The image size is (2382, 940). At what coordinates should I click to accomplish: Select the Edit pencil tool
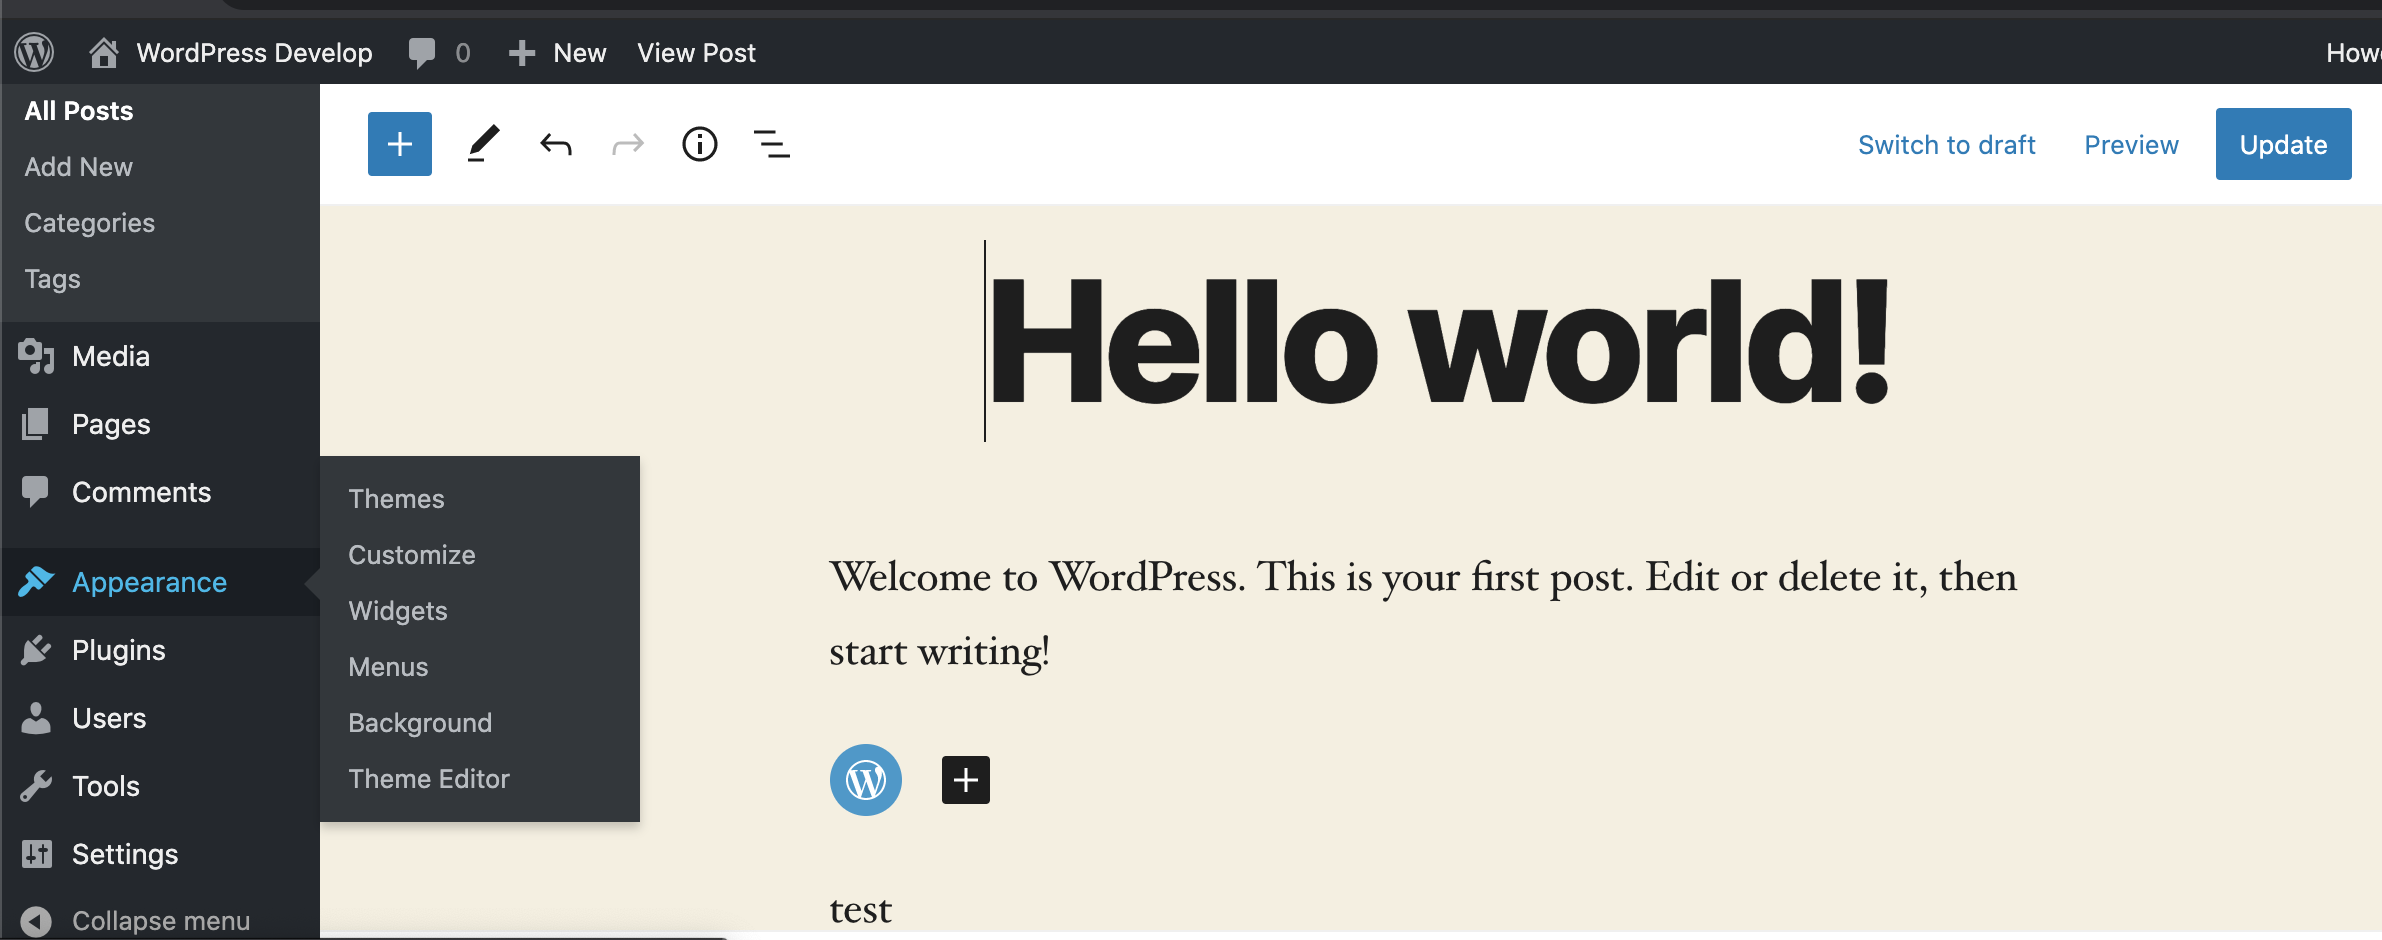click(483, 143)
